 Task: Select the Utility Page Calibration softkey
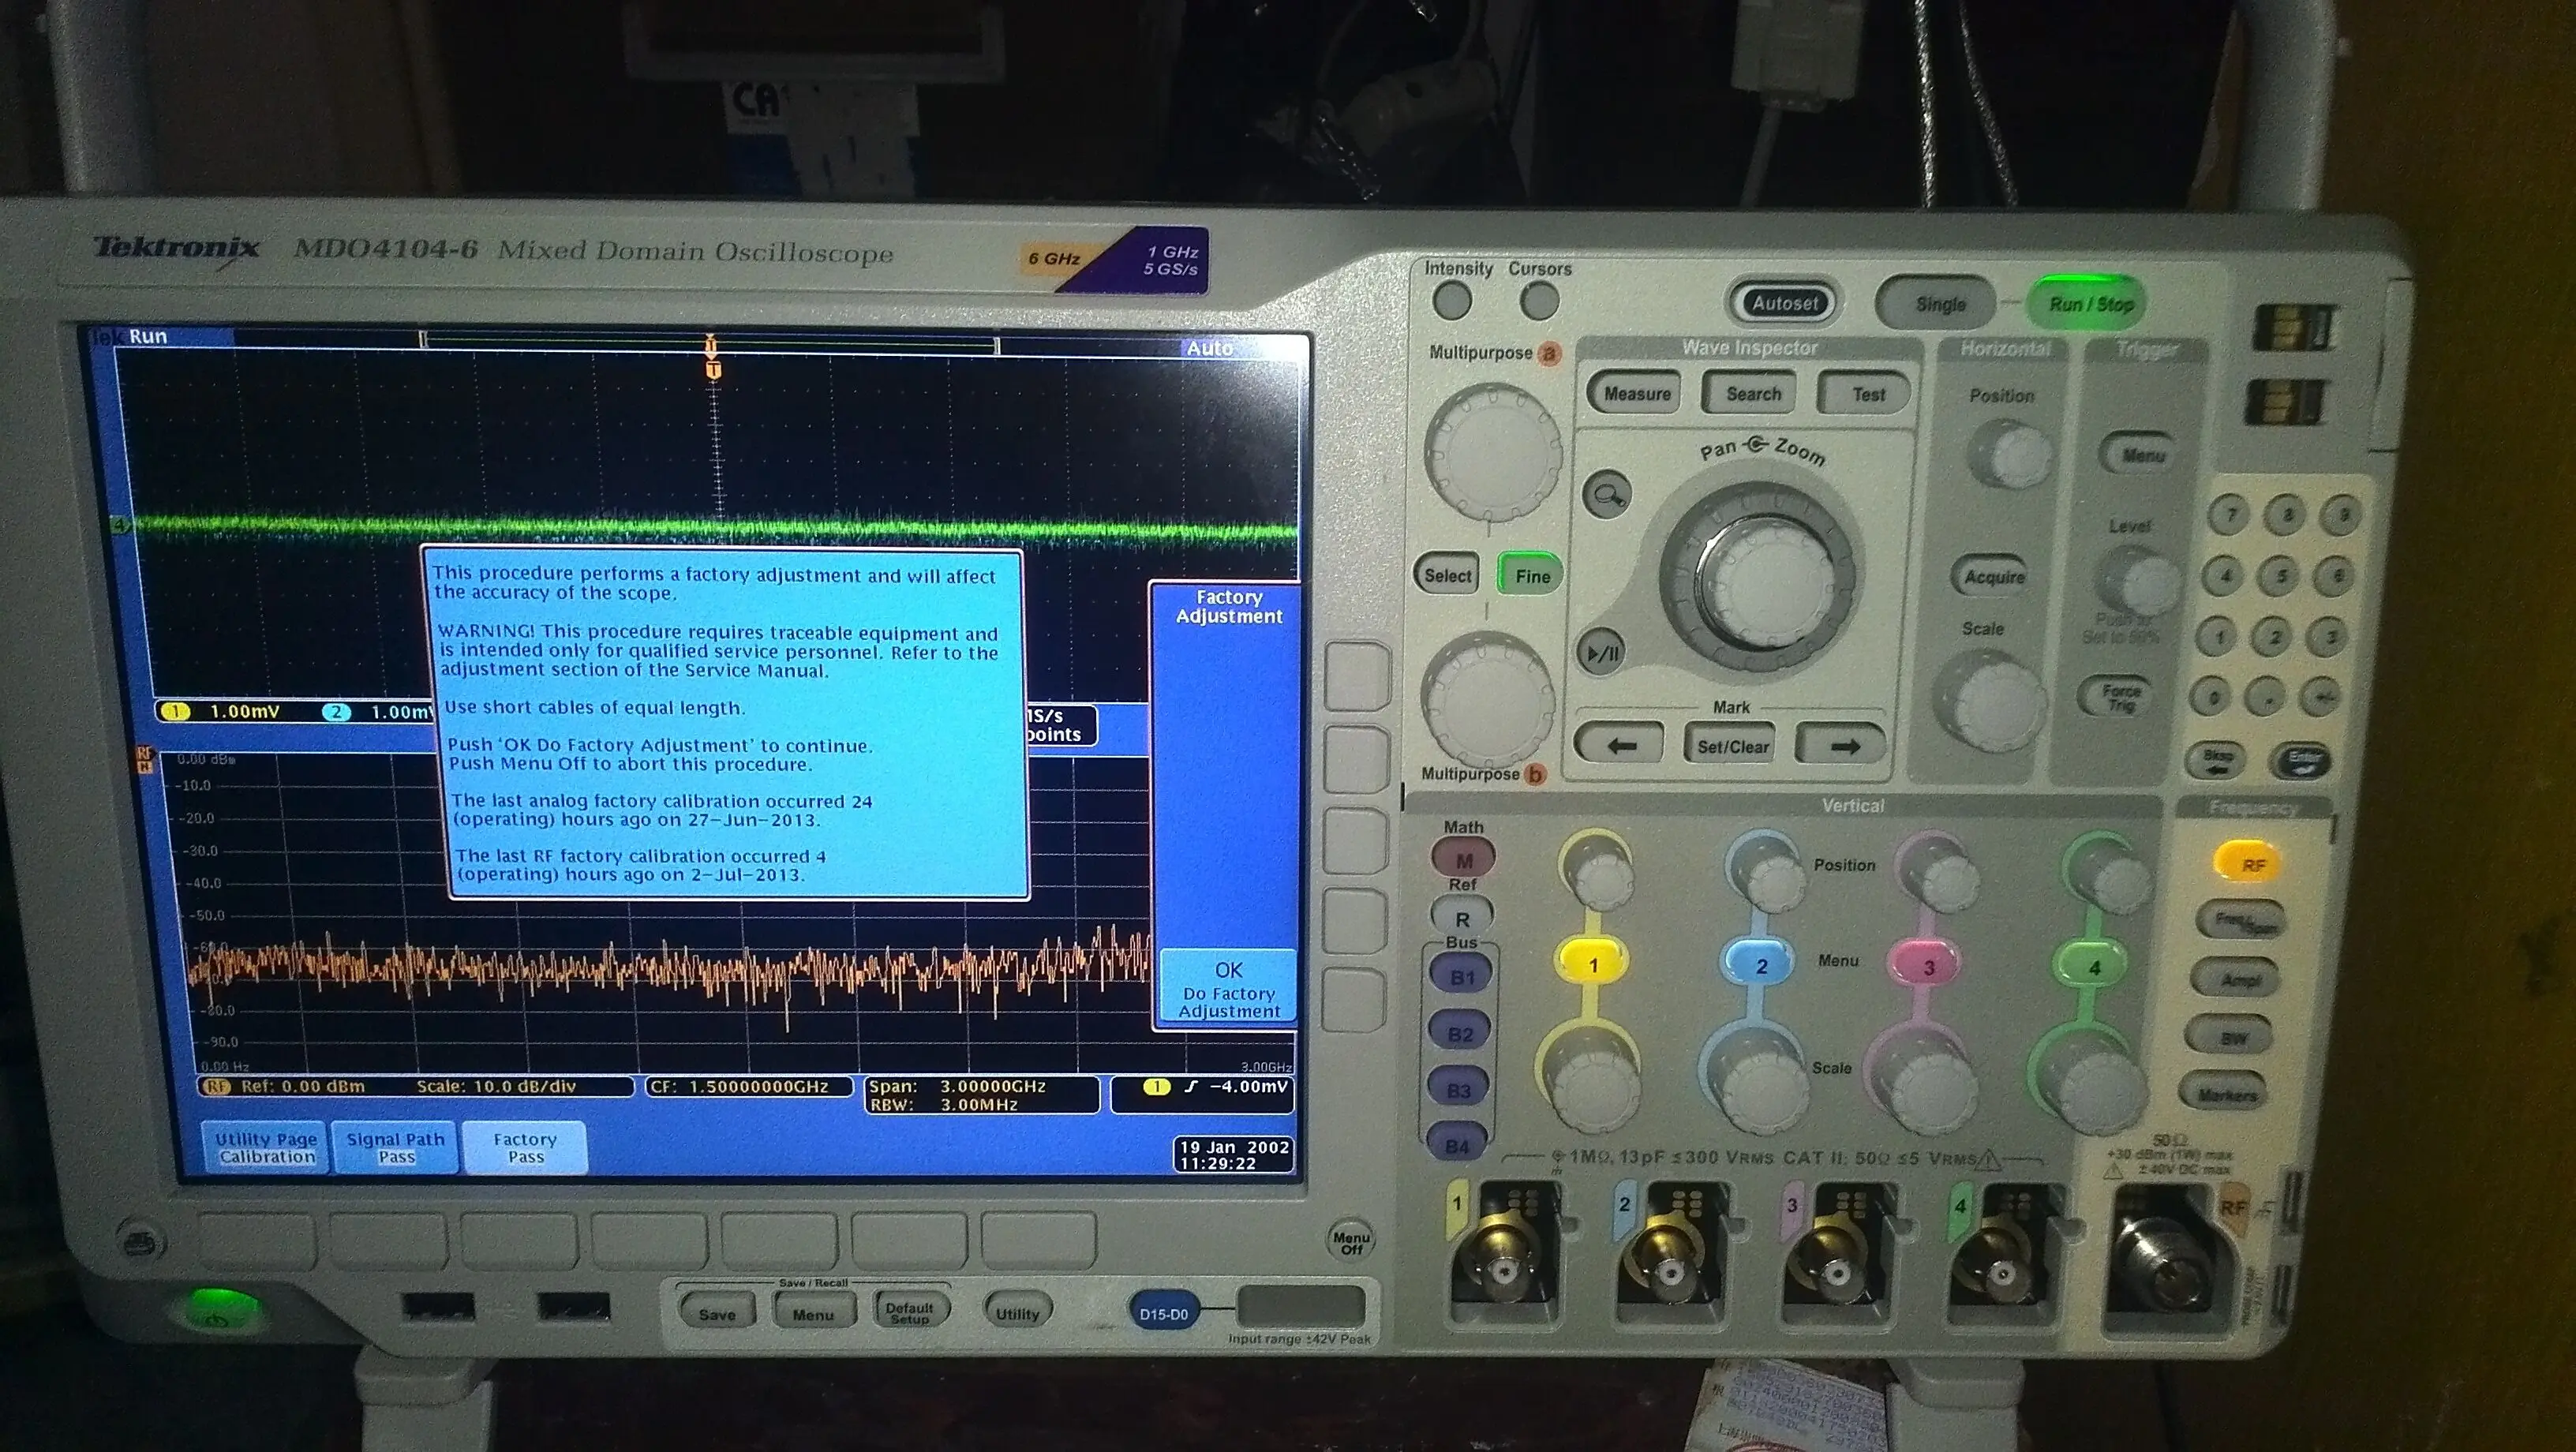pyautogui.click(x=264, y=1146)
